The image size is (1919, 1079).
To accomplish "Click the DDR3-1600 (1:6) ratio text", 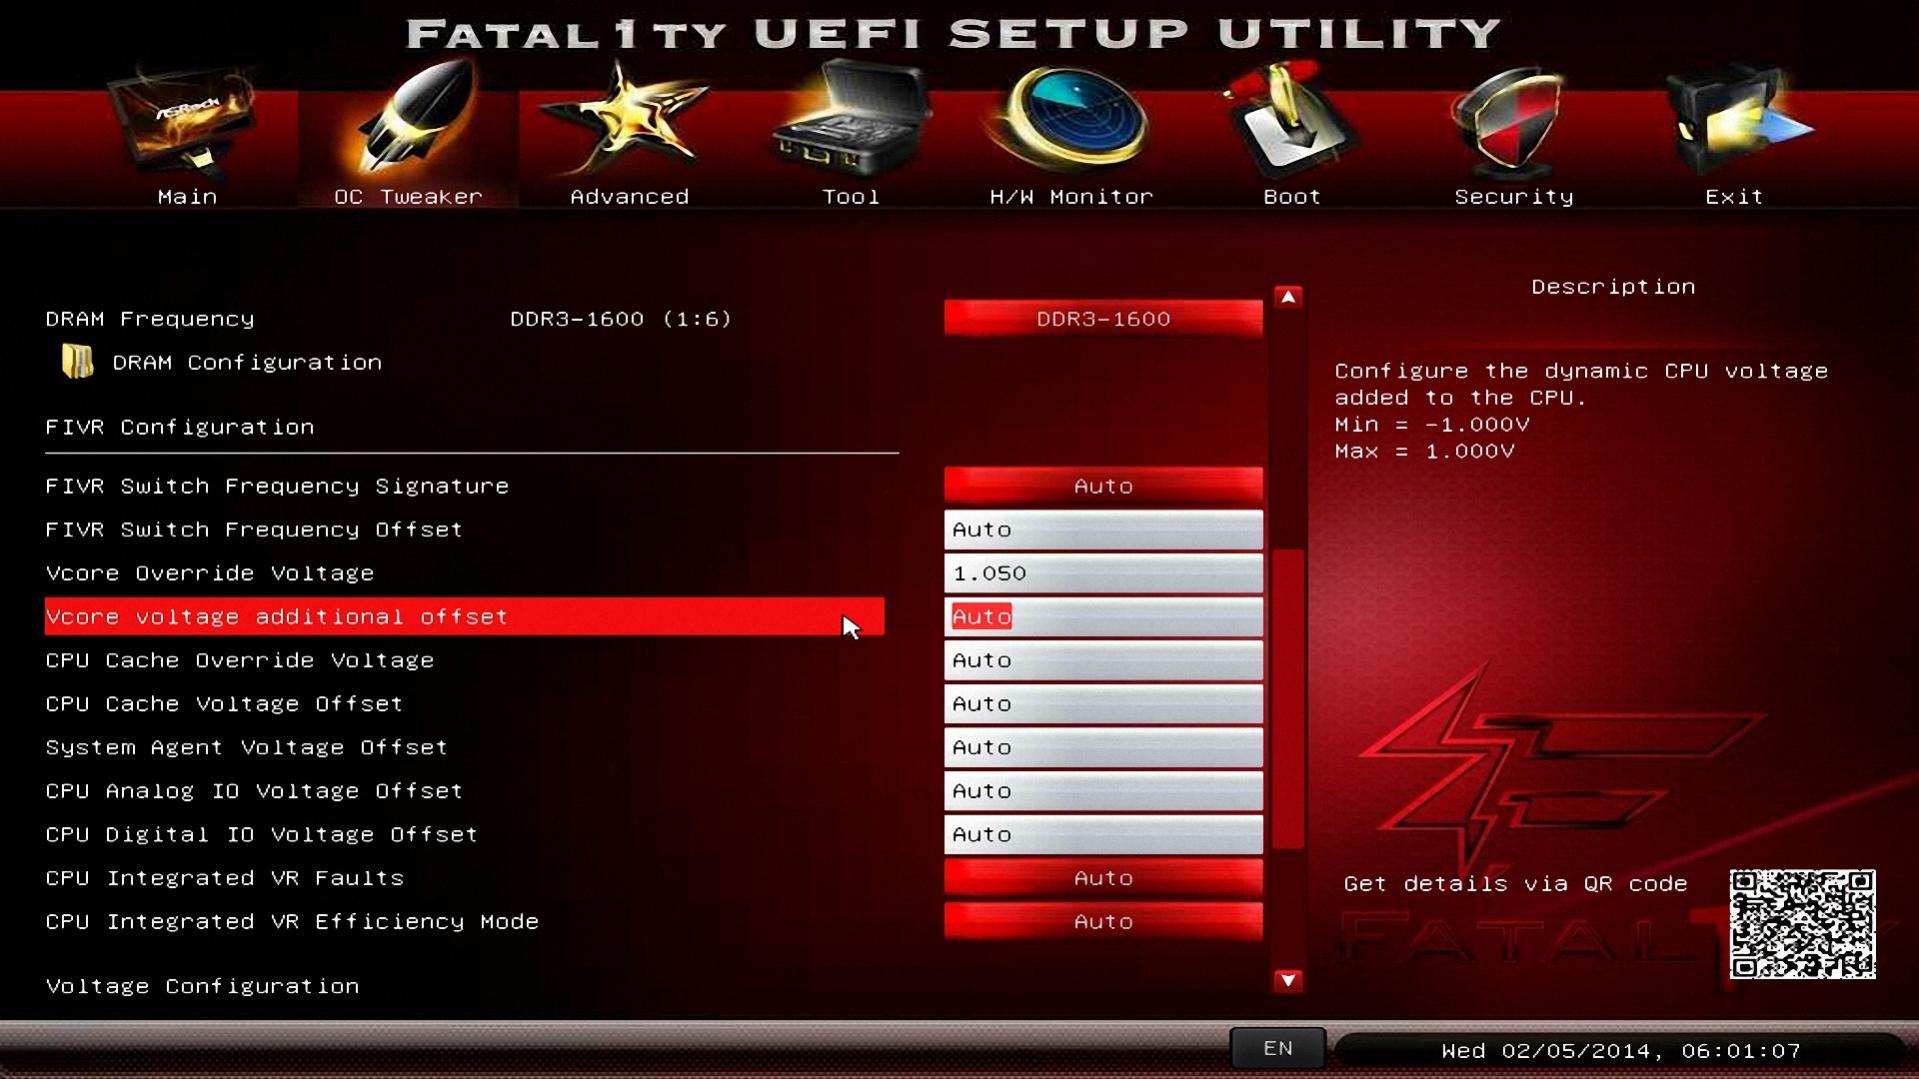I will pos(621,318).
